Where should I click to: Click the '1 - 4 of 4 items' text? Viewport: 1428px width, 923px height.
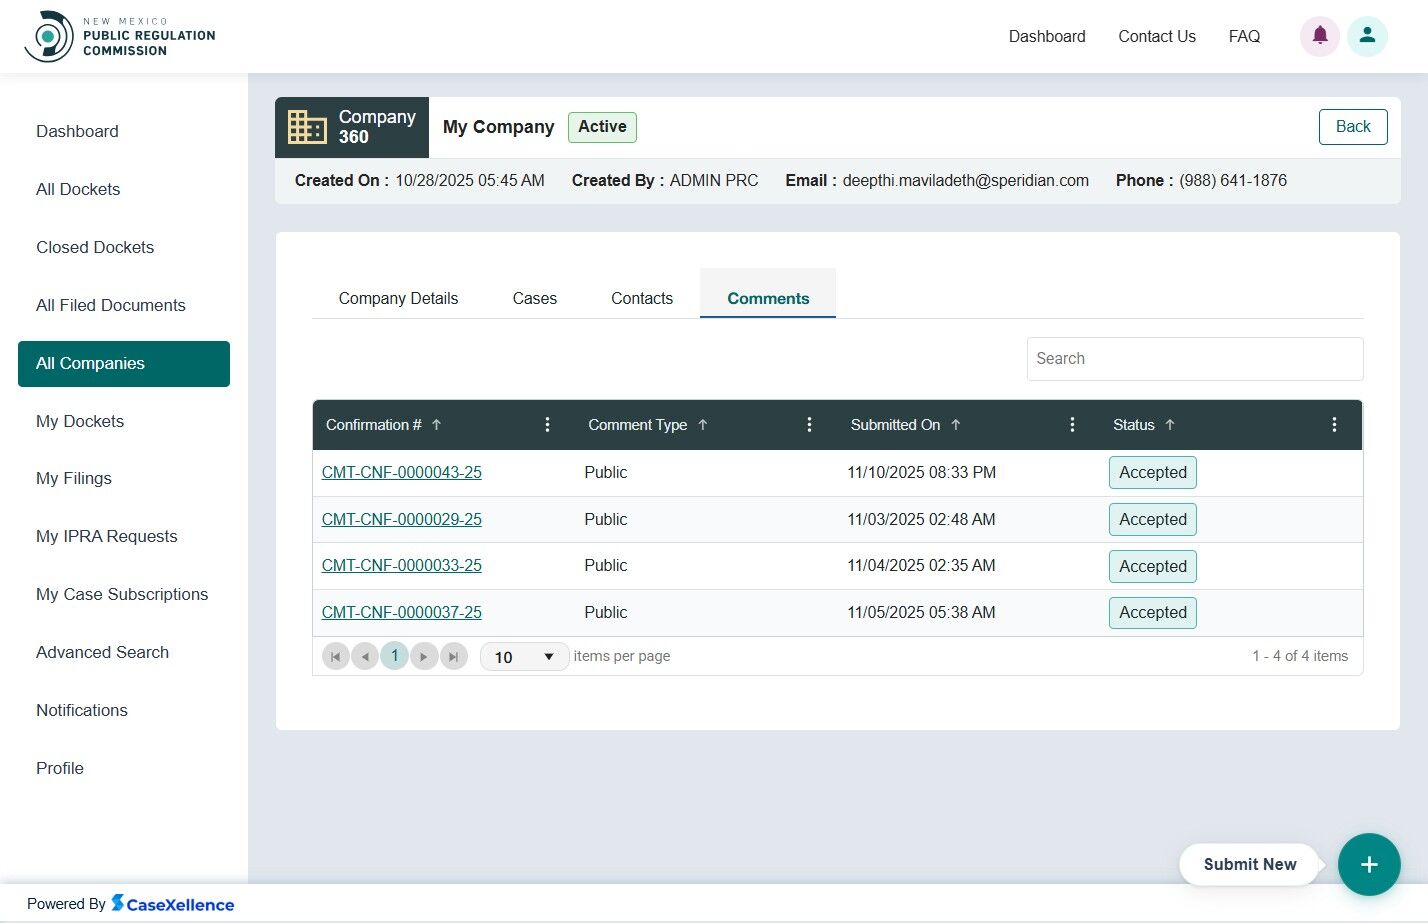point(1300,656)
